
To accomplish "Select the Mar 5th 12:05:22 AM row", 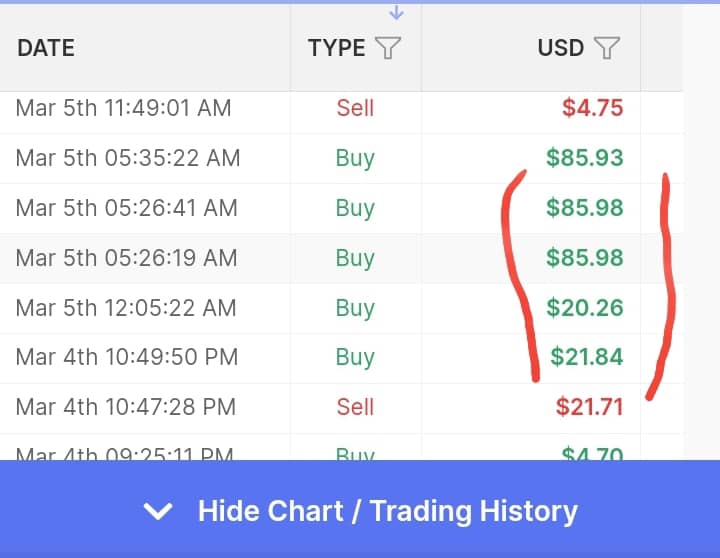I will point(341,308).
